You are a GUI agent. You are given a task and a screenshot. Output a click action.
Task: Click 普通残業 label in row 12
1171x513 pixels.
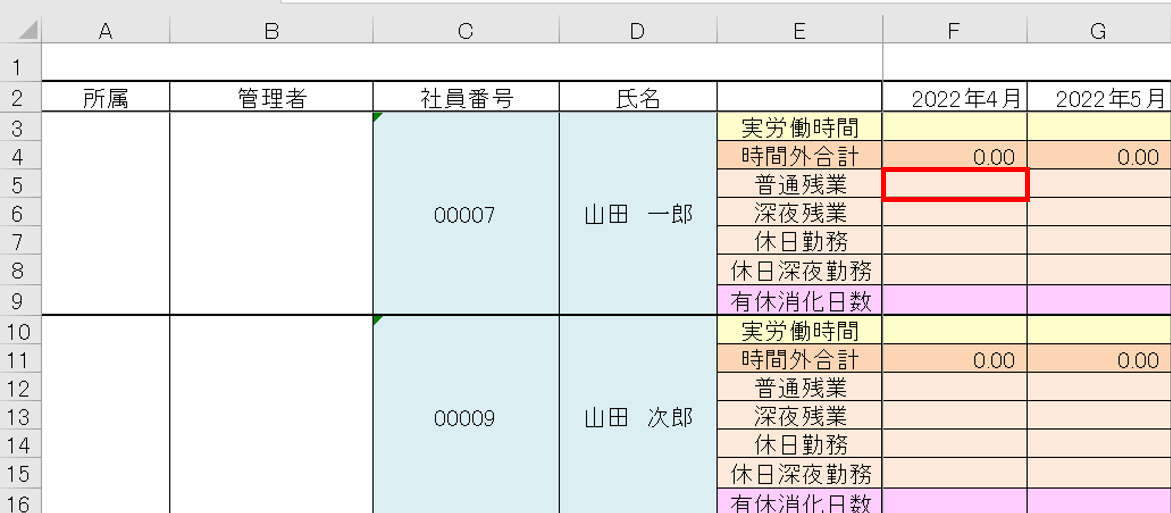799,388
